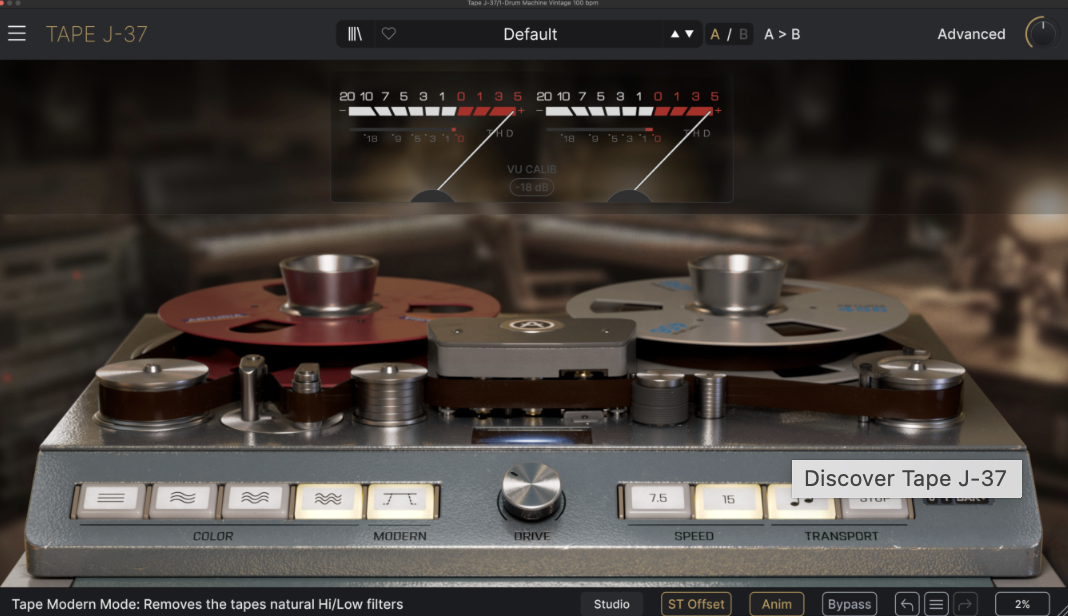Expand the Advanced panel
The height and width of the screenshot is (616, 1068).
(970, 34)
